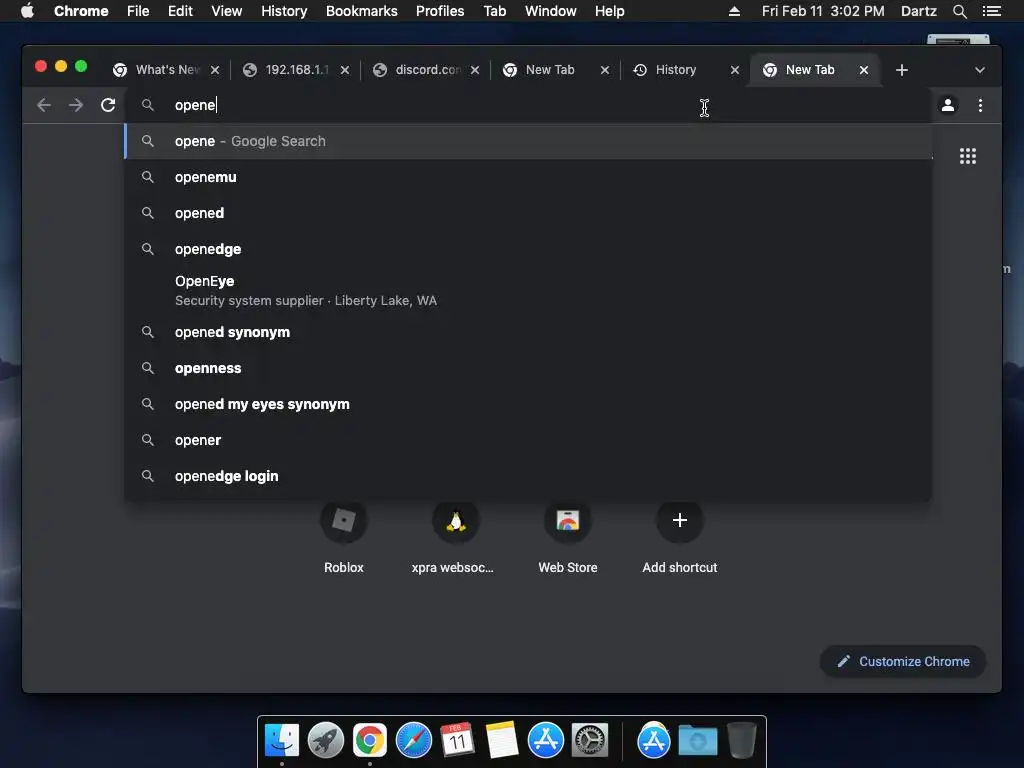Close the discord.com tab
The image size is (1024, 768).
(475, 70)
